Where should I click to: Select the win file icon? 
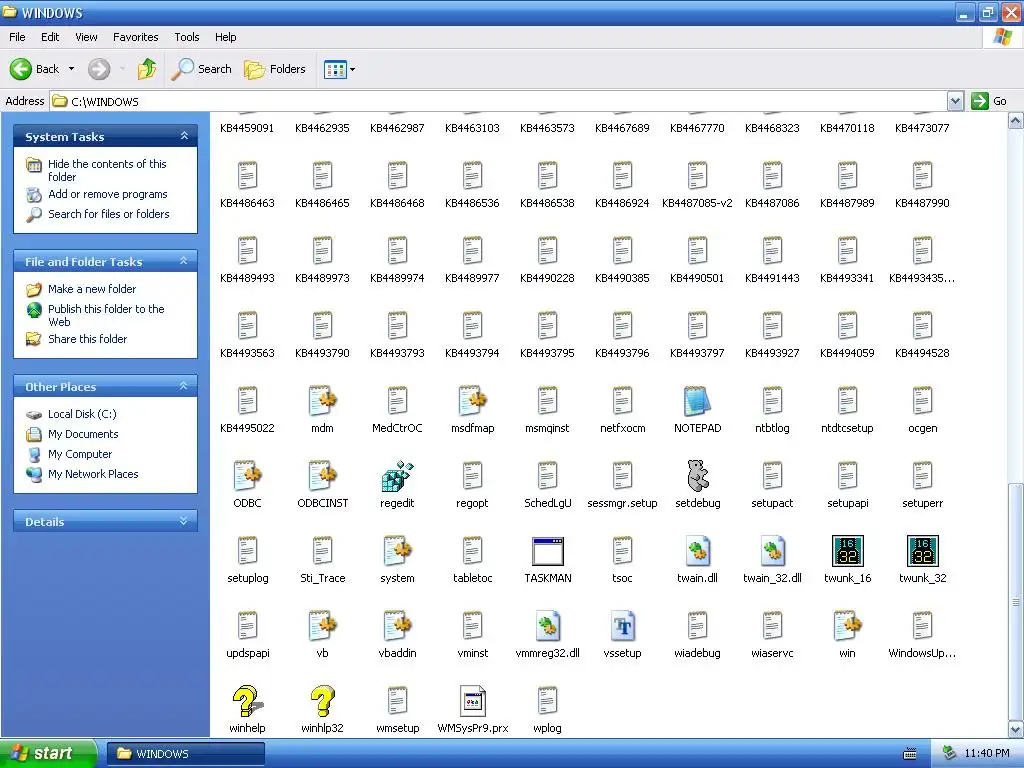847,626
